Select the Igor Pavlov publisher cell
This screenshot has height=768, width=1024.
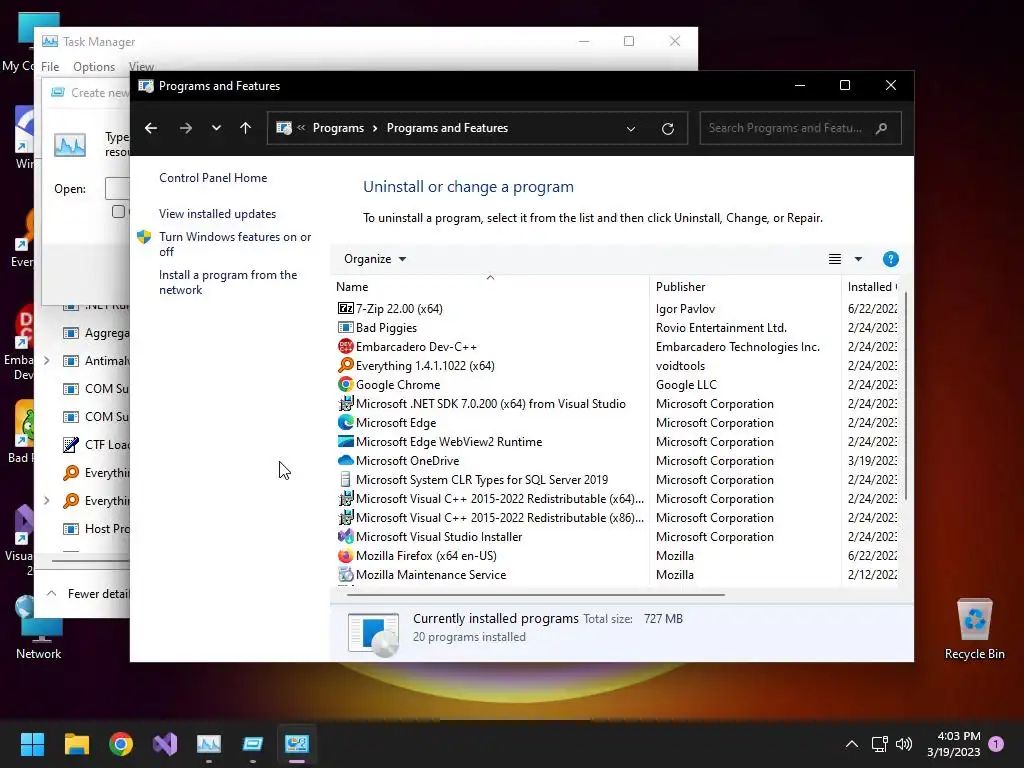[685, 308]
